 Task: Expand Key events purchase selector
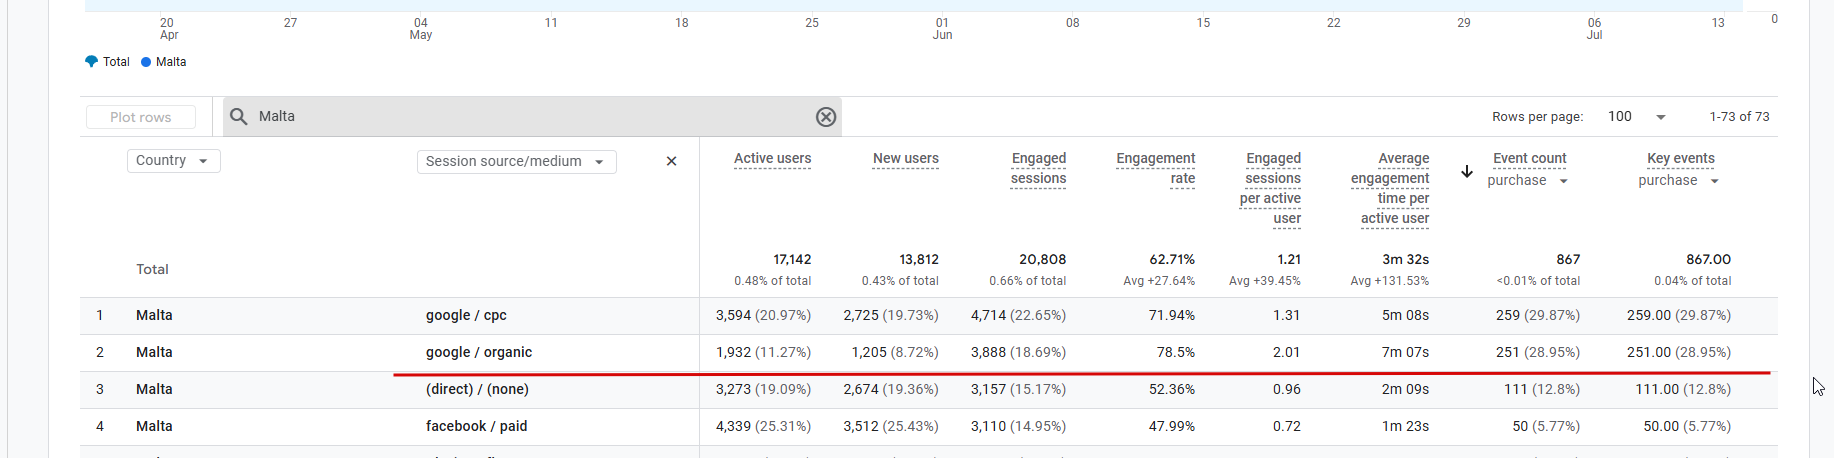coord(1679,181)
